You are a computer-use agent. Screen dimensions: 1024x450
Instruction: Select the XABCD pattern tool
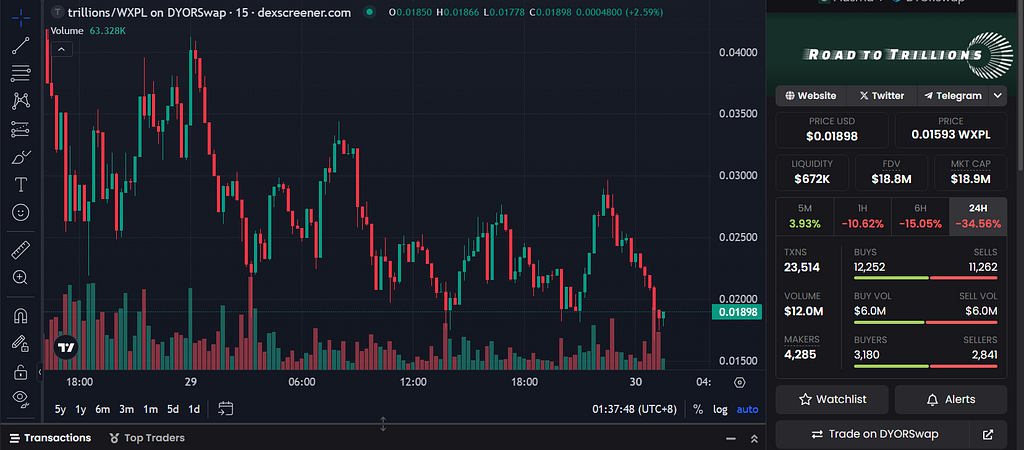tap(20, 101)
